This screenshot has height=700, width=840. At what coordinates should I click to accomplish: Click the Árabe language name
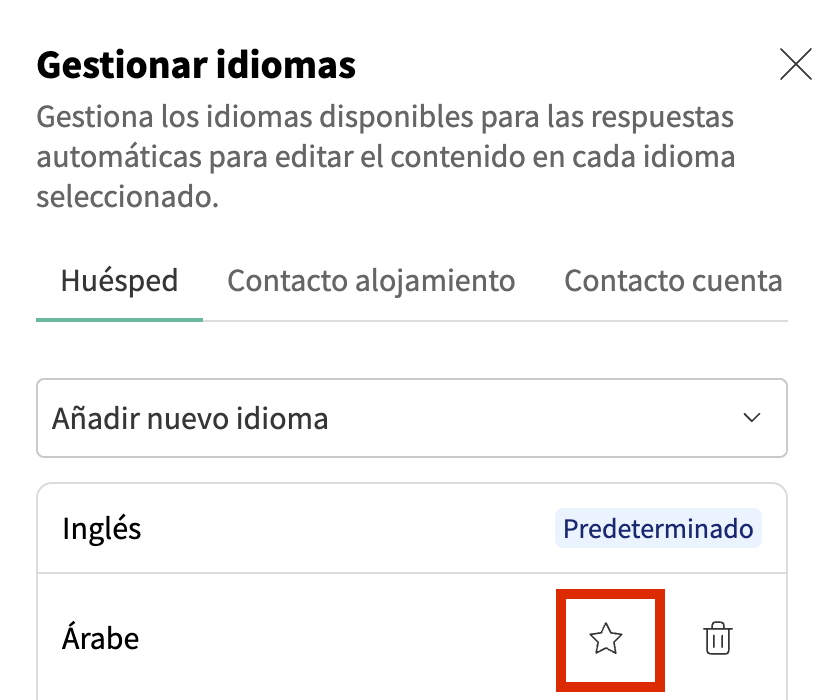(x=100, y=638)
